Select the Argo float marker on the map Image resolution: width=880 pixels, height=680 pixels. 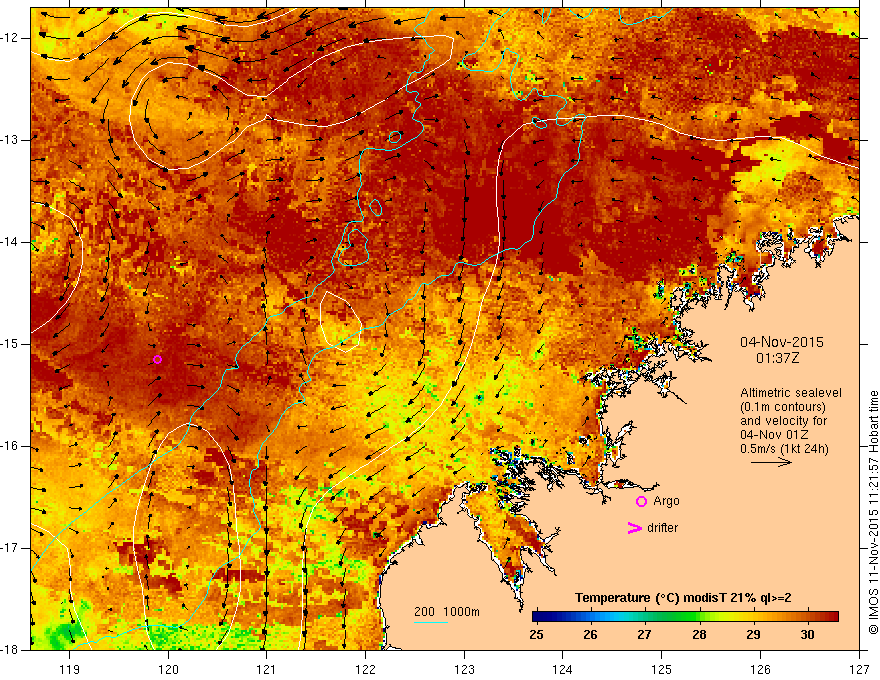(158, 360)
